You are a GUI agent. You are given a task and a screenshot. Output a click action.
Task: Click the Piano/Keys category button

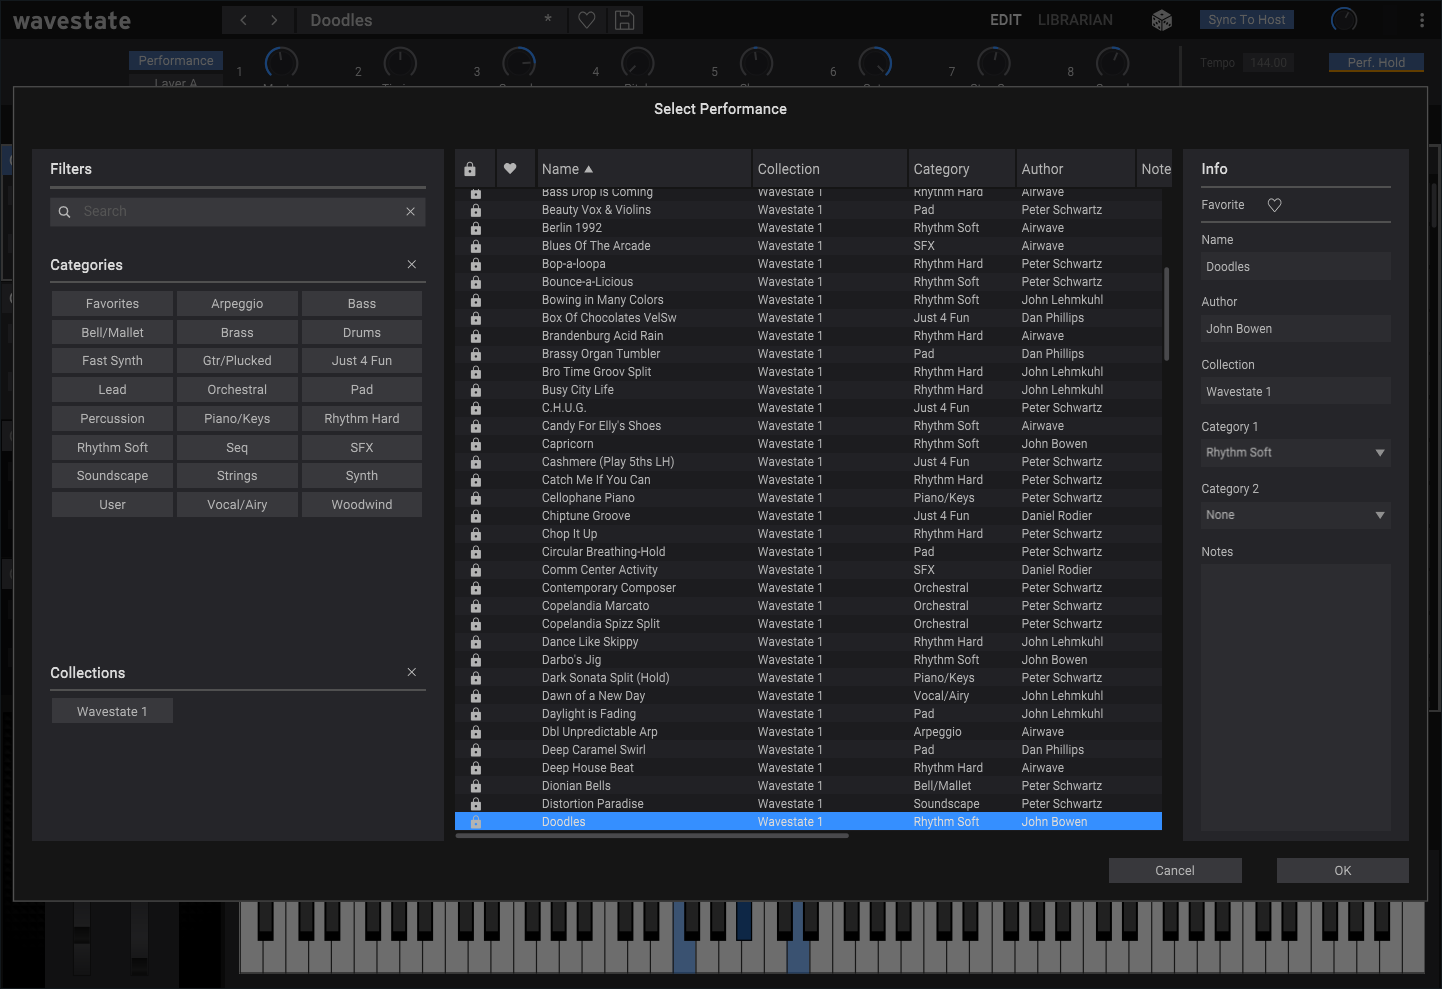click(x=237, y=419)
